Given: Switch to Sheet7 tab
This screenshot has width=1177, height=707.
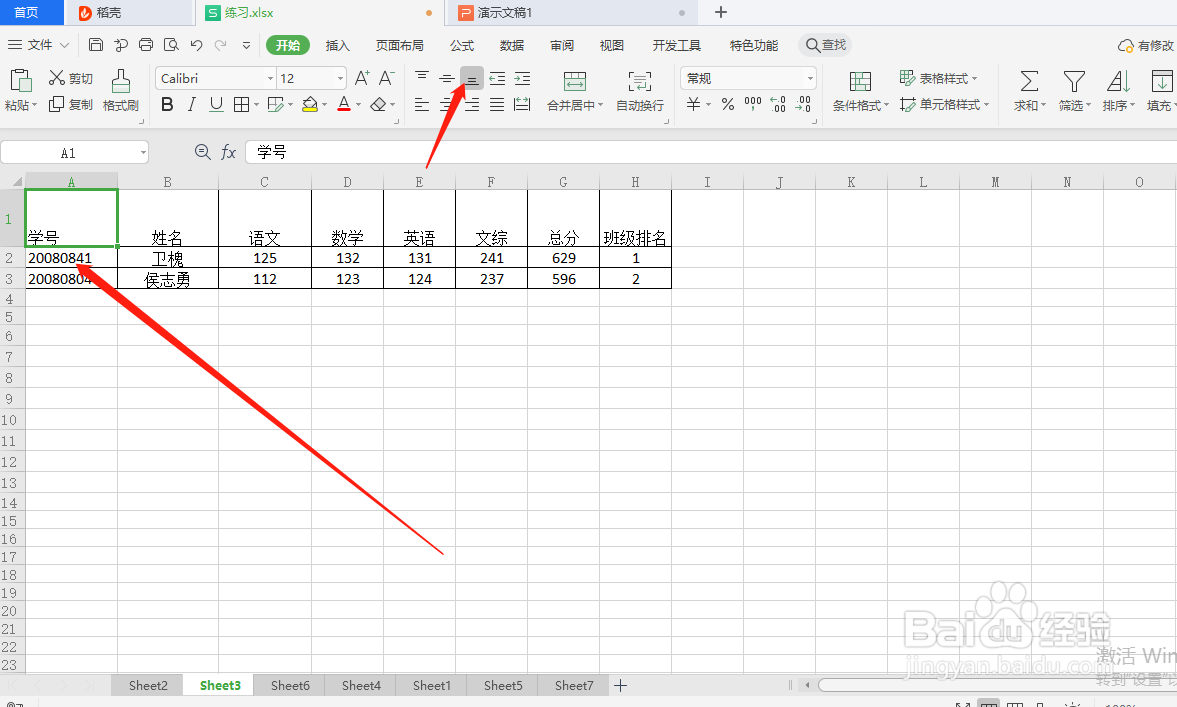Looking at the screenshot, I should (x=574, y=685).
